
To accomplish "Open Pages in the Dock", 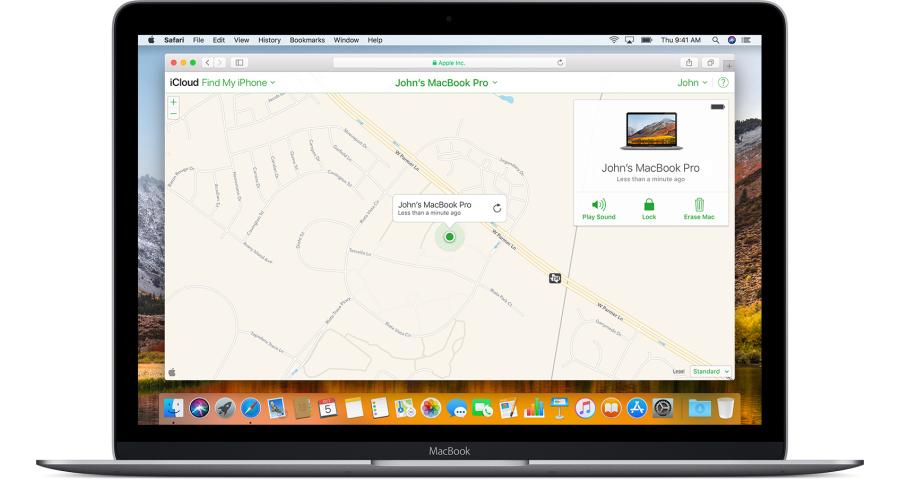I will [x=508, y=408].
